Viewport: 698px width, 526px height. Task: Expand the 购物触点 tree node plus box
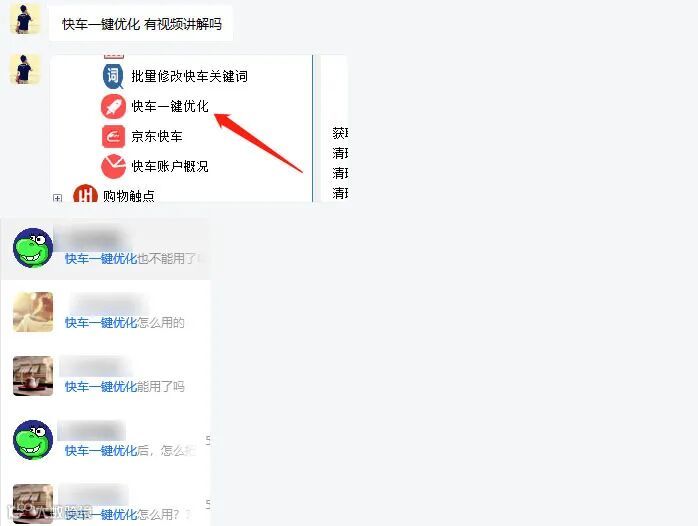click(x=57, y=198)
